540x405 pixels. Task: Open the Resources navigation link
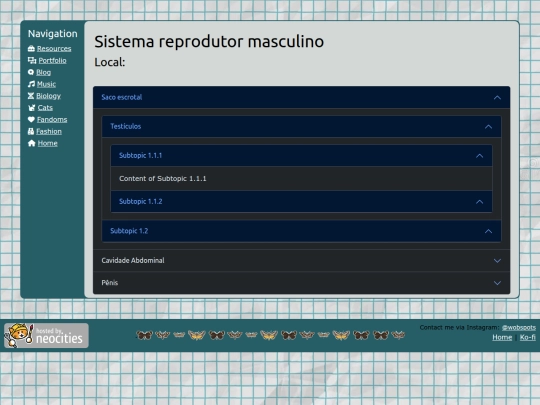coord(54,49)
